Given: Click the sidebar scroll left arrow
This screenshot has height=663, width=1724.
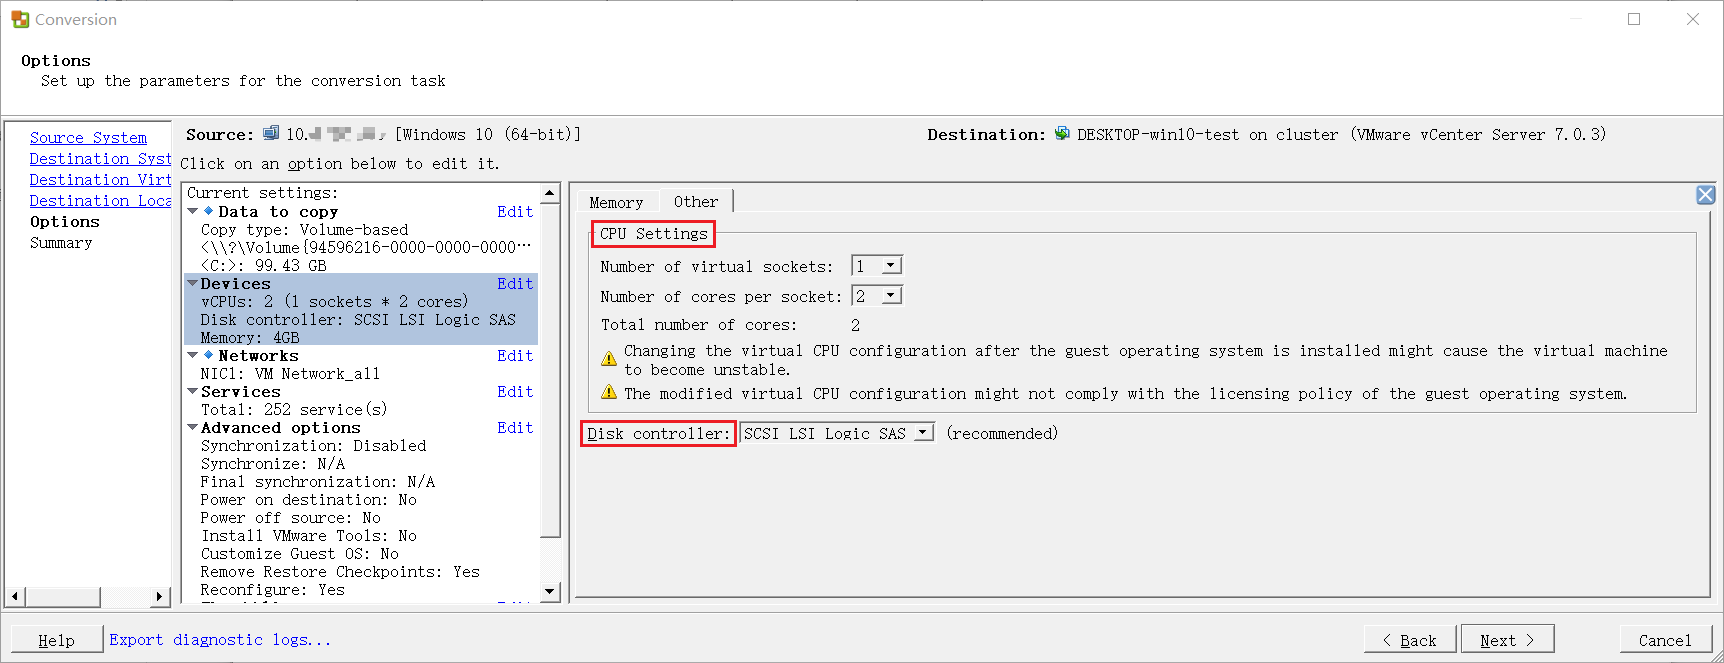Looking at the screenshot, I should tap(15, 597).
